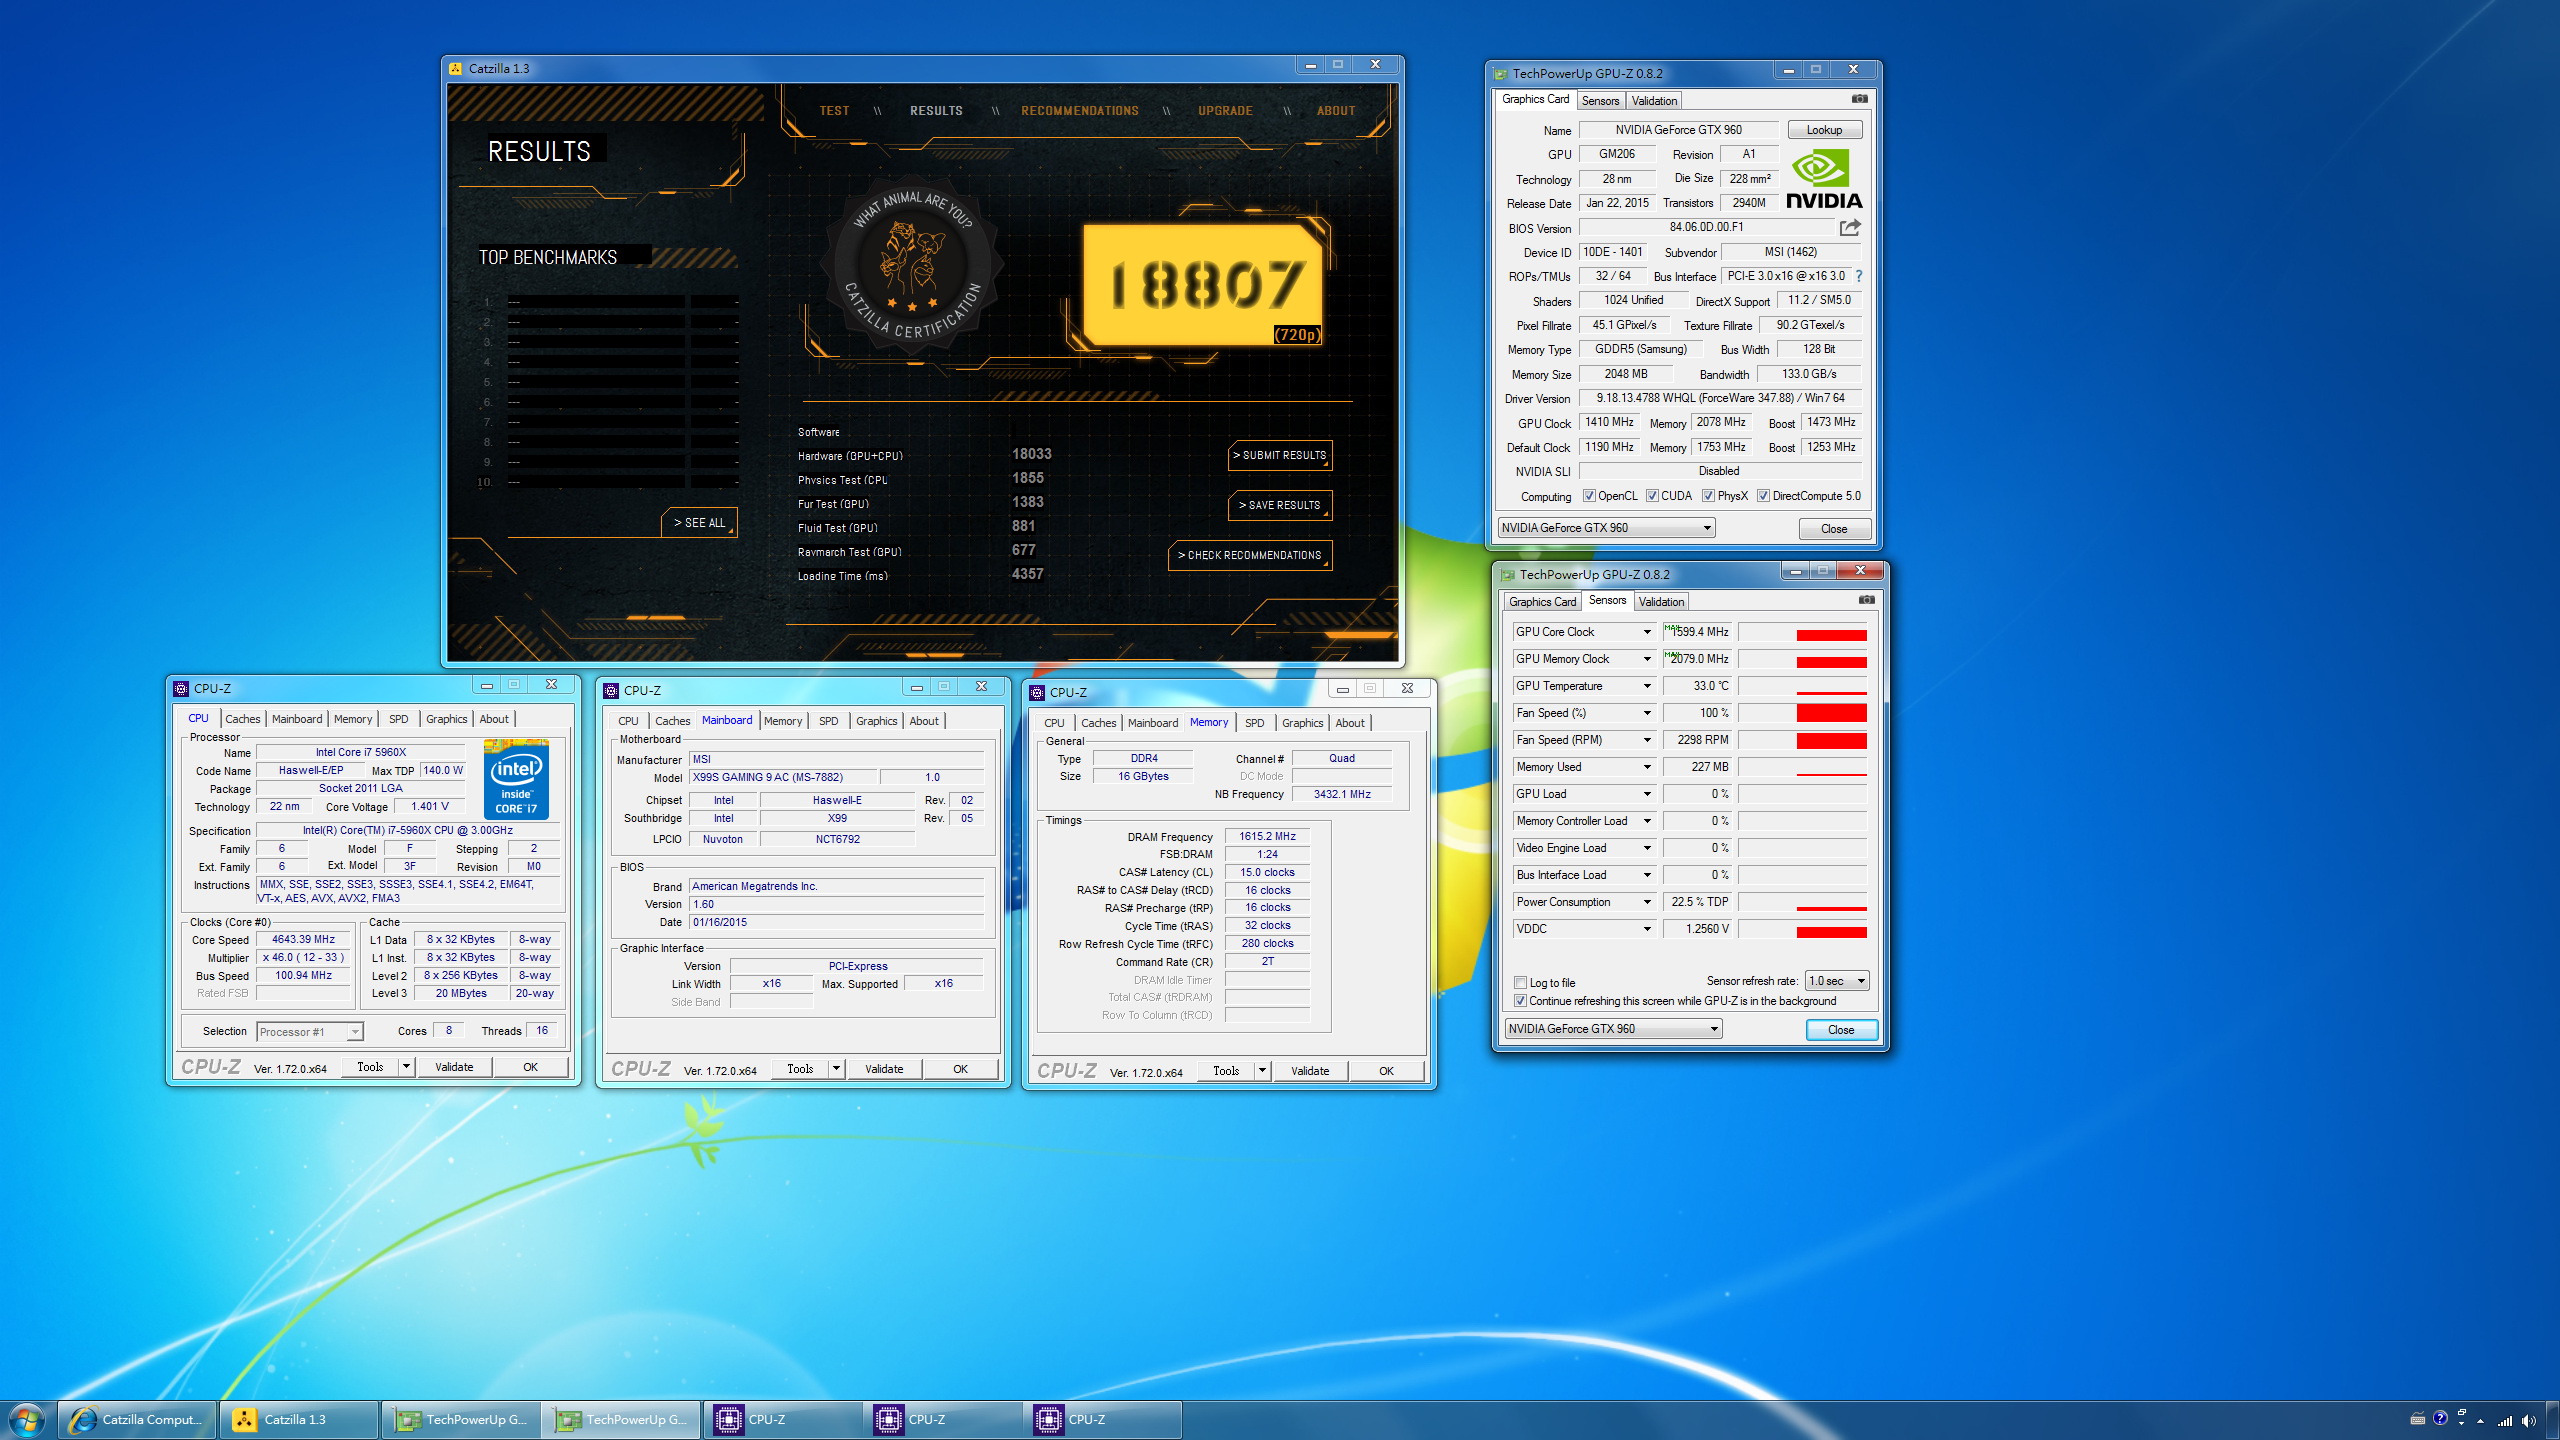Click the Bus Interface question mark icon

click(1858, 276)
